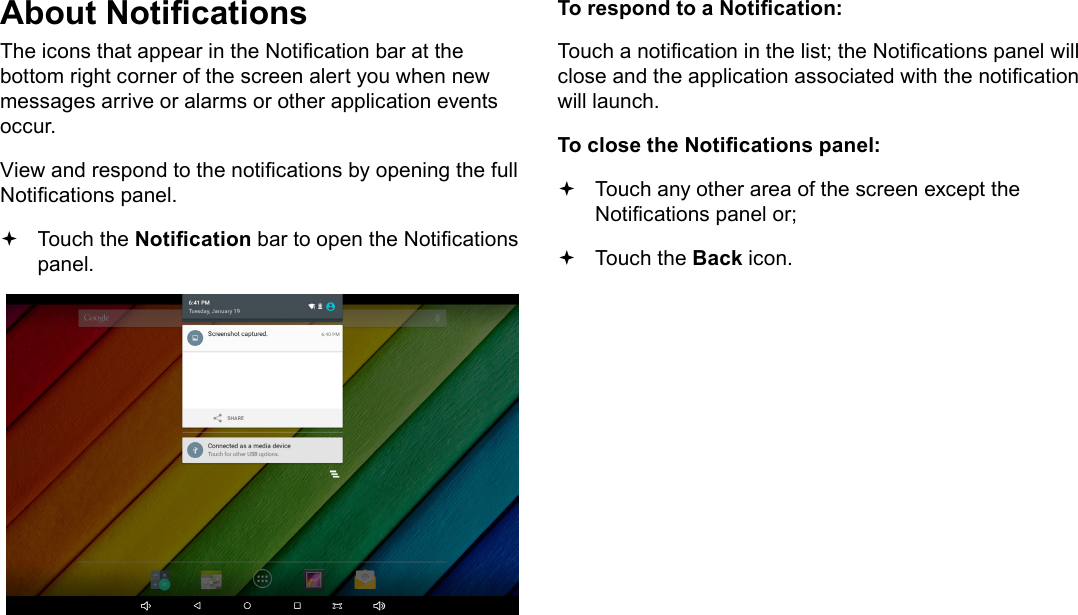Image resolution: width=1078 pixels, height=615 pixels.
Task: Open the Email app in the dock
Action: [x=363, y=580]
